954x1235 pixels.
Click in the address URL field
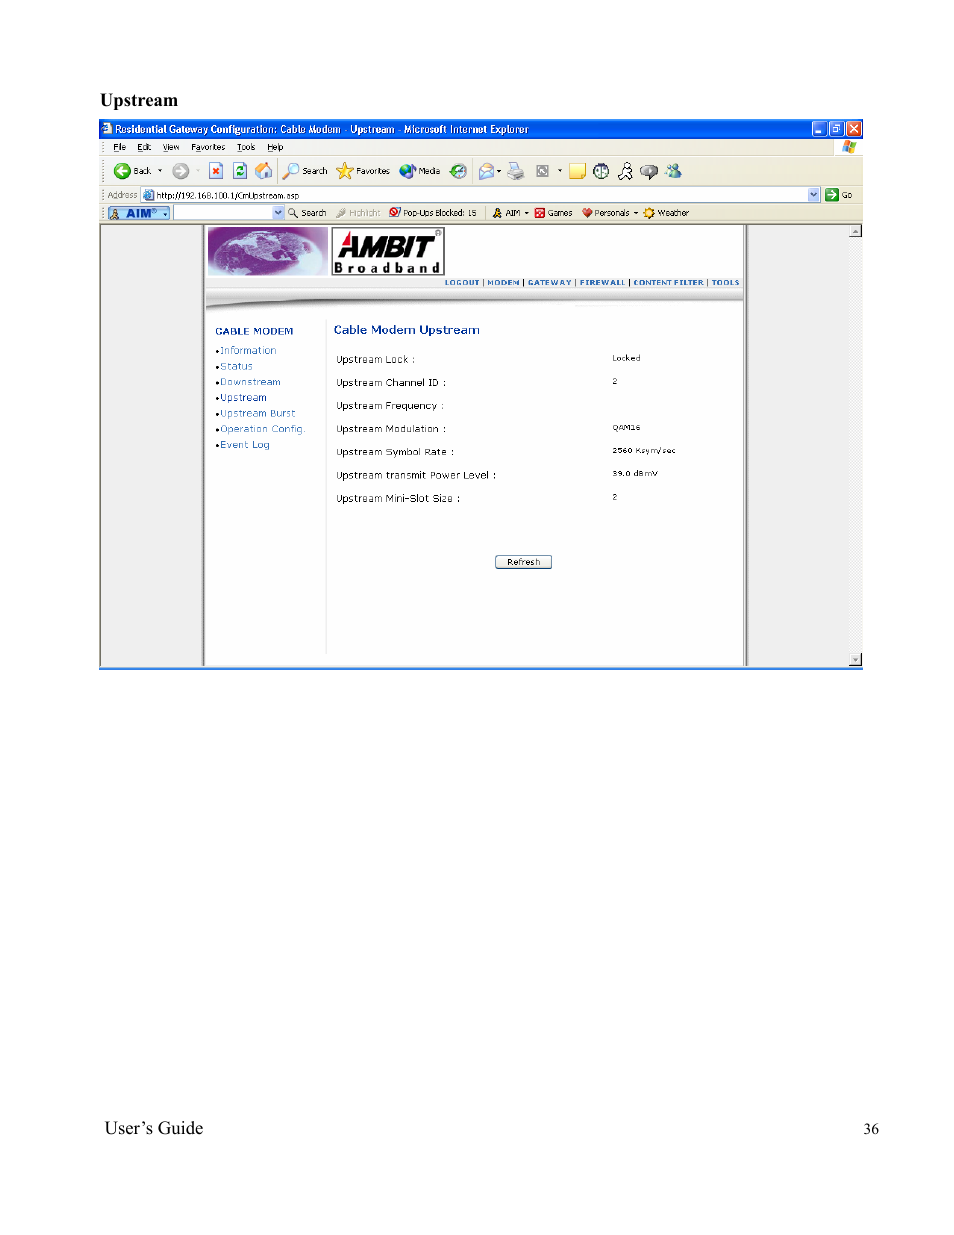coord(480,195)
